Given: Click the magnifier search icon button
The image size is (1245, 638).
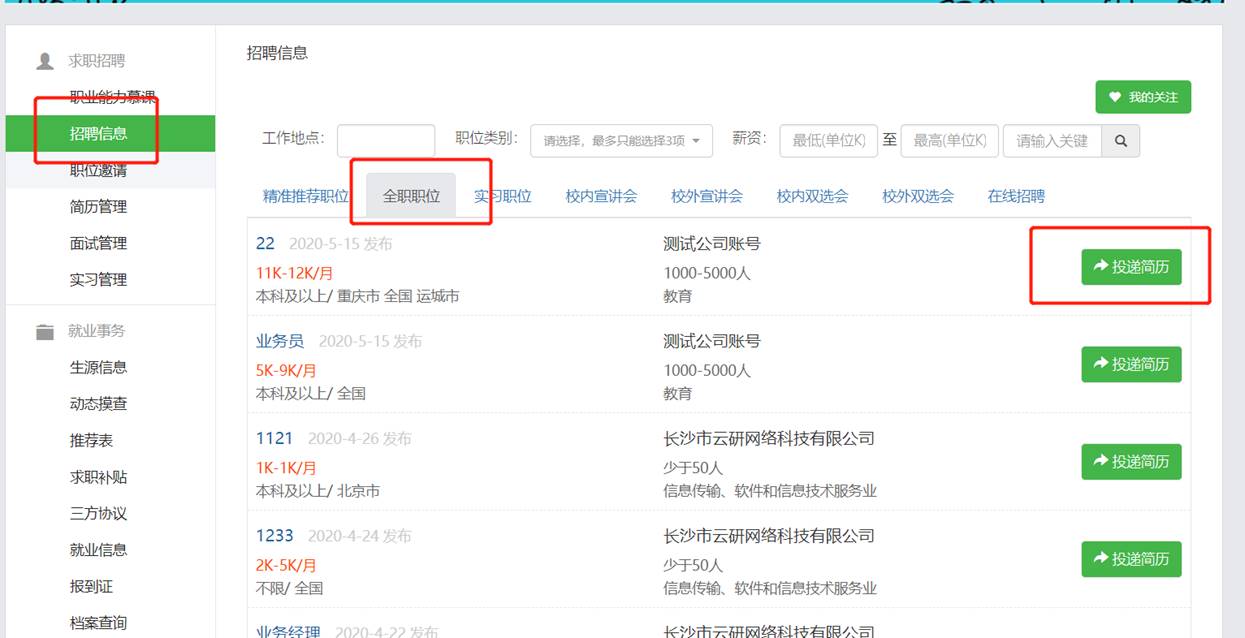Looking at the screenshot, I should pyautogui.click(x=1120, y=141).
